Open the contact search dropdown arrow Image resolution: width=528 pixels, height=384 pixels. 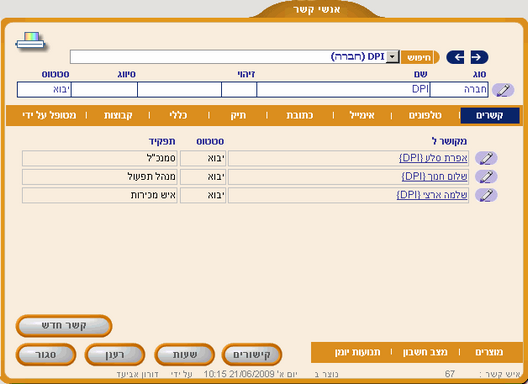[392, 57]
